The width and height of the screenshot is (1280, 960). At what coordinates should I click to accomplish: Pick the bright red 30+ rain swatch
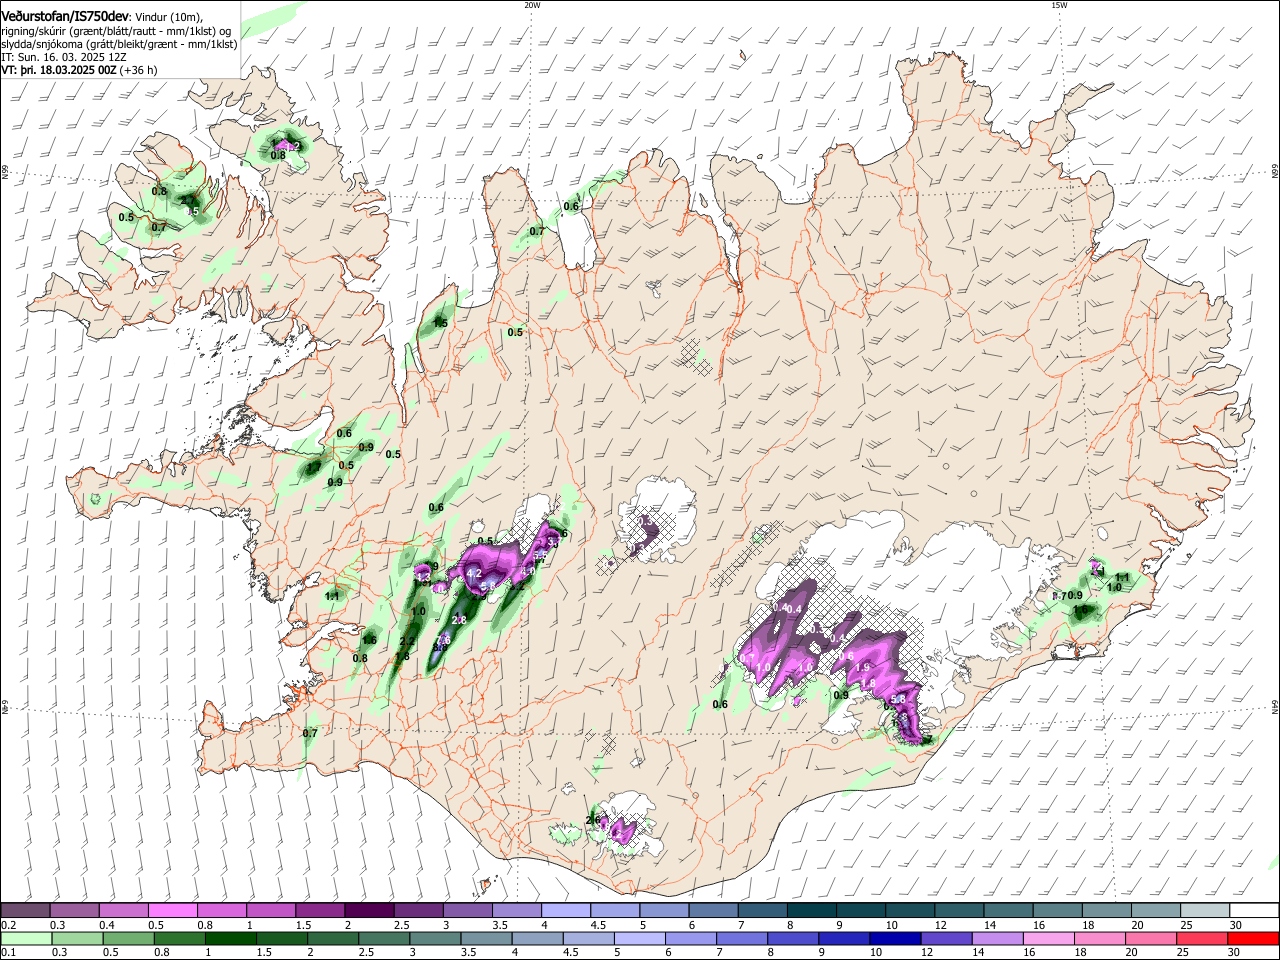click(x=1252, y=939)
